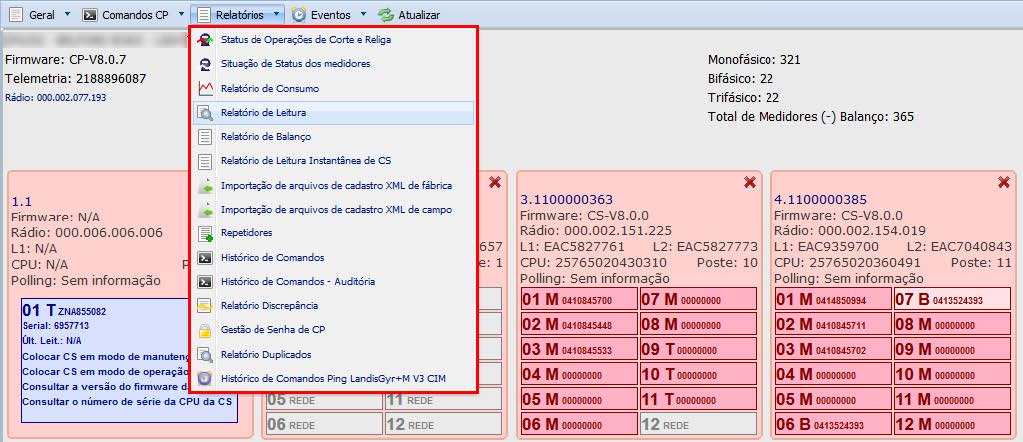Click the Importação XML de fábrica icon
Image resolution: width=1023 pixels, height=442 pixels.
point(205,186)
